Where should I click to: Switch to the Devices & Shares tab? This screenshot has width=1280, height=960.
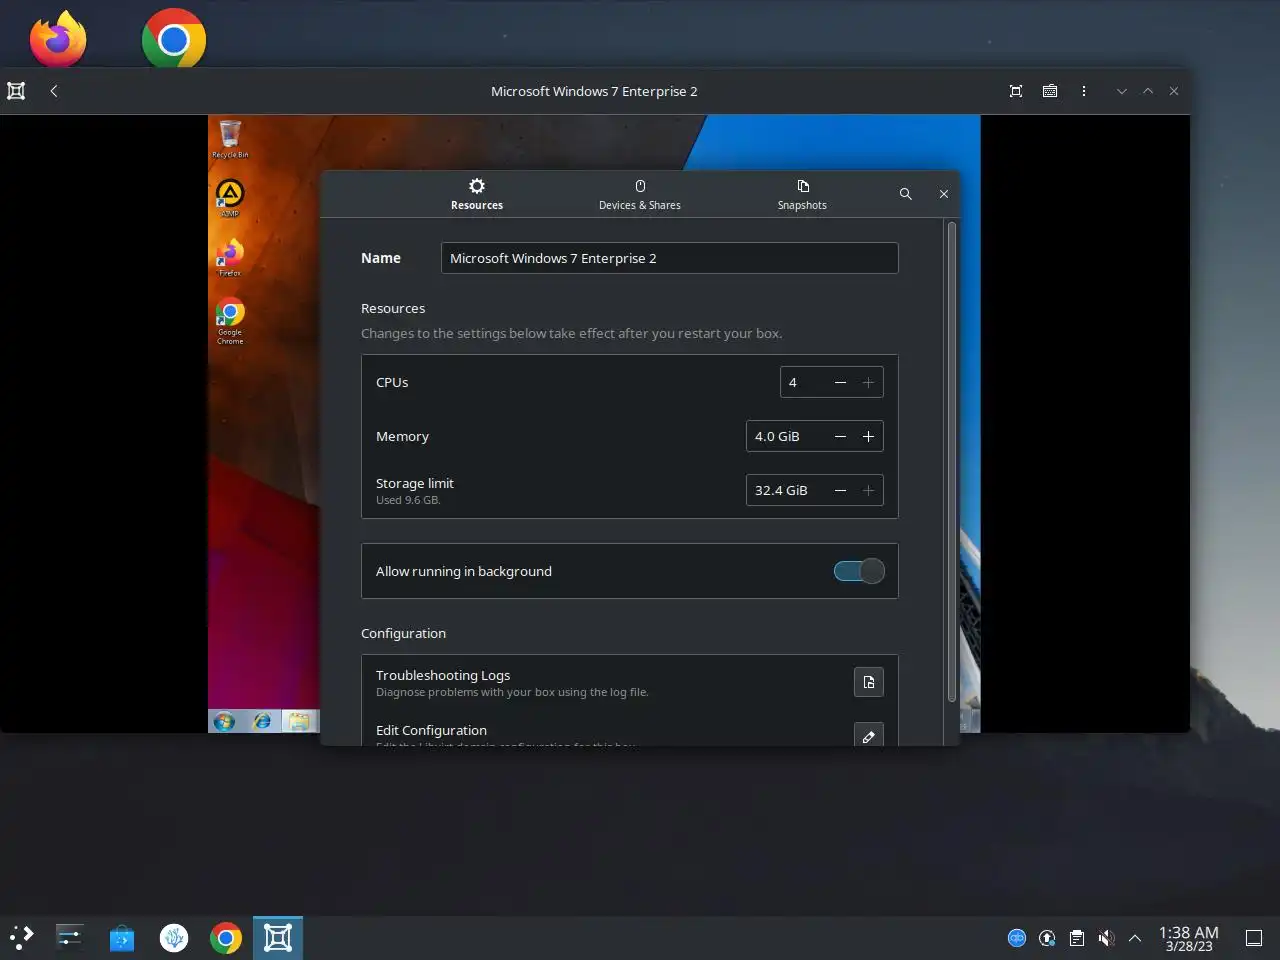[640, 194]
